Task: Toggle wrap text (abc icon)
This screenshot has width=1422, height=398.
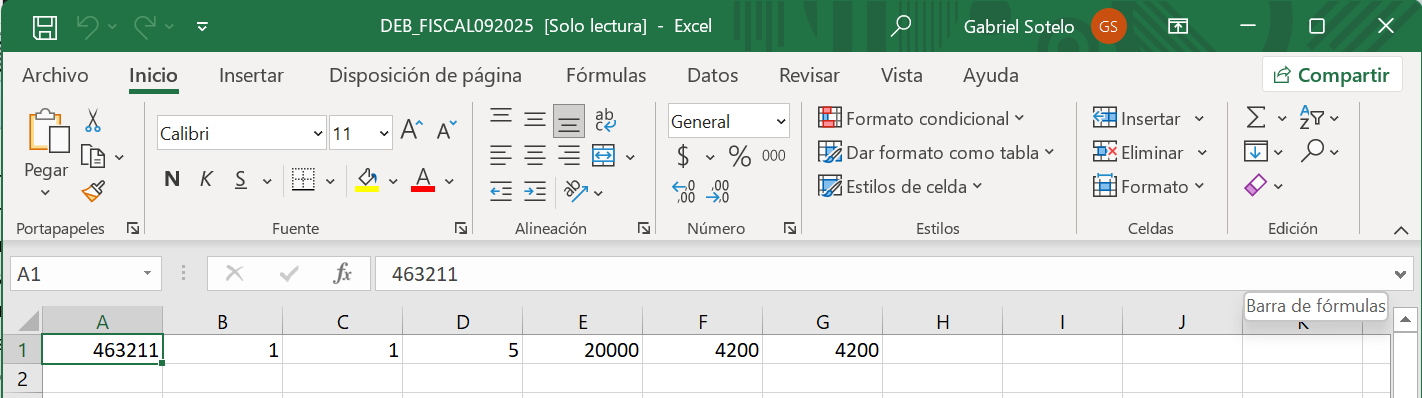Action: 605,121
